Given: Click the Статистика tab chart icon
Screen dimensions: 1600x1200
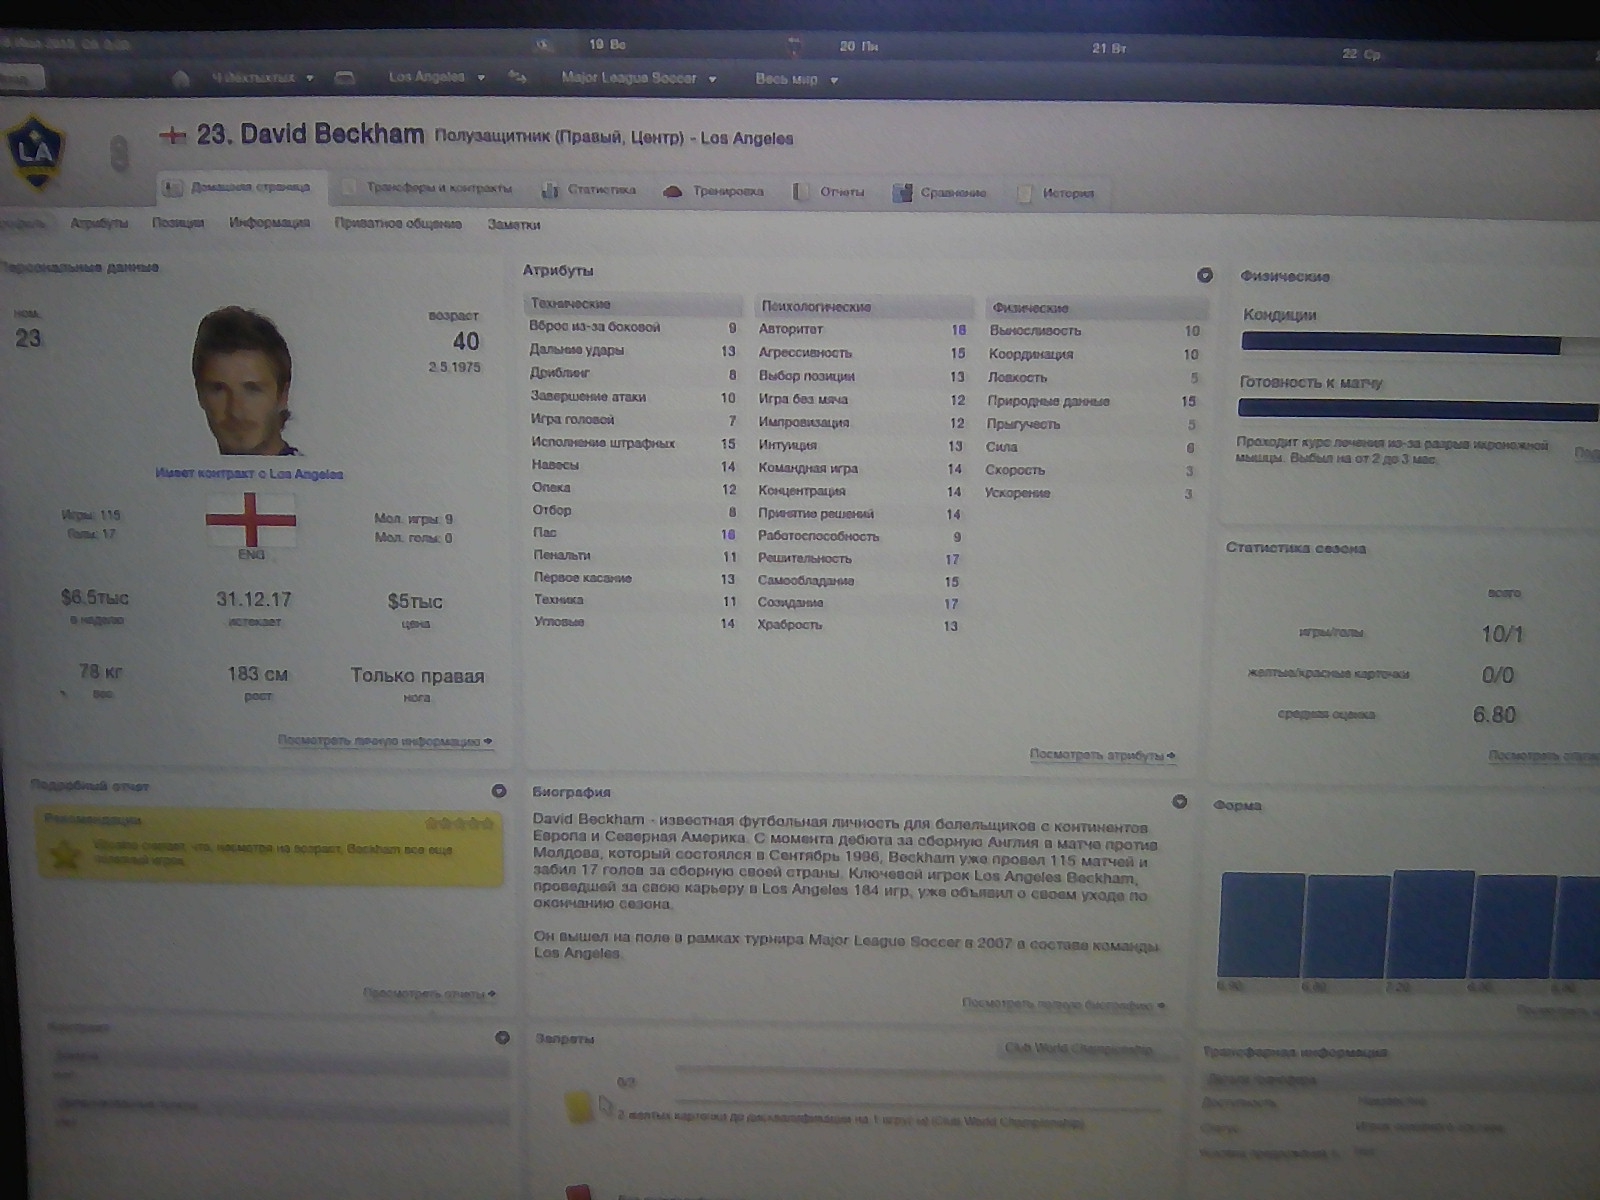Looking at the screenshot, I should (550, 190).
